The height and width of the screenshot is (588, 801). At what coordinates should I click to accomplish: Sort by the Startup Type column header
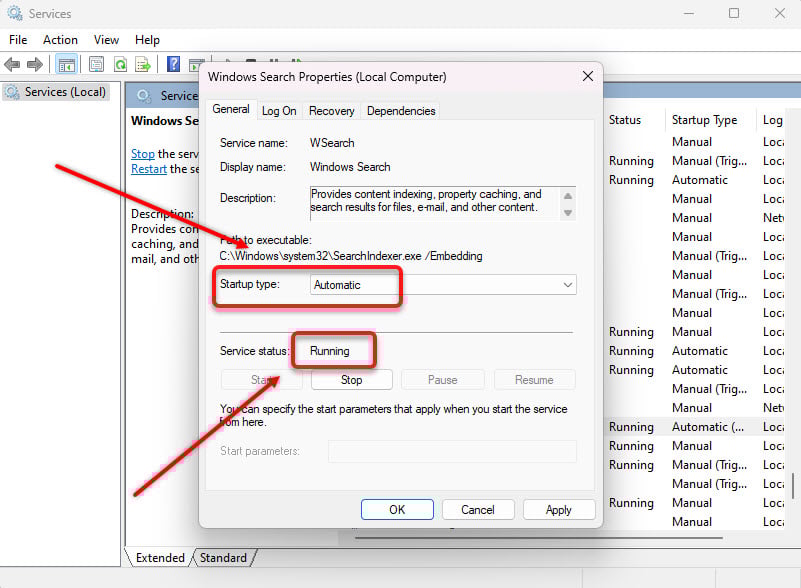tap(704, 120)
